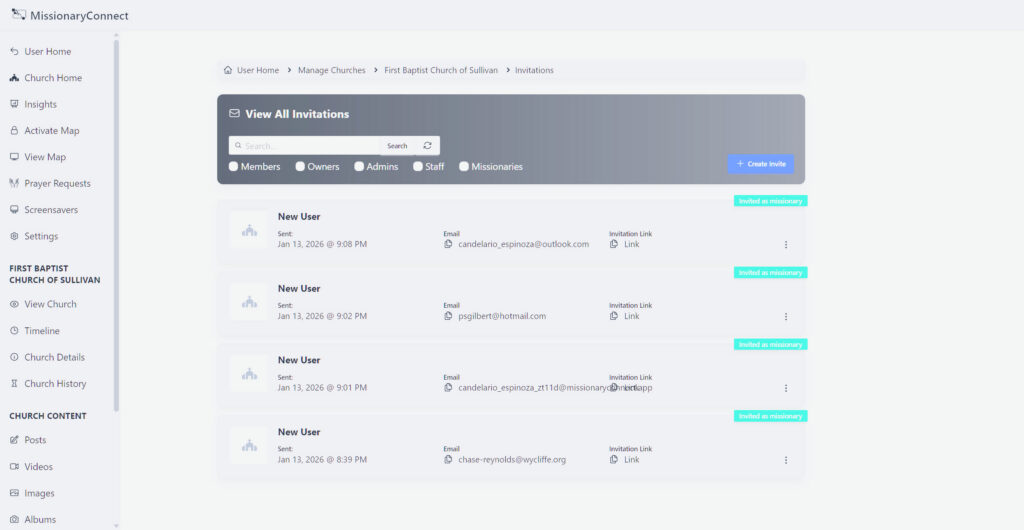Copy invitation link icon for chase-reynolds invite
This screenshot has height=530, width=1024.
click(x=614, y=460)
